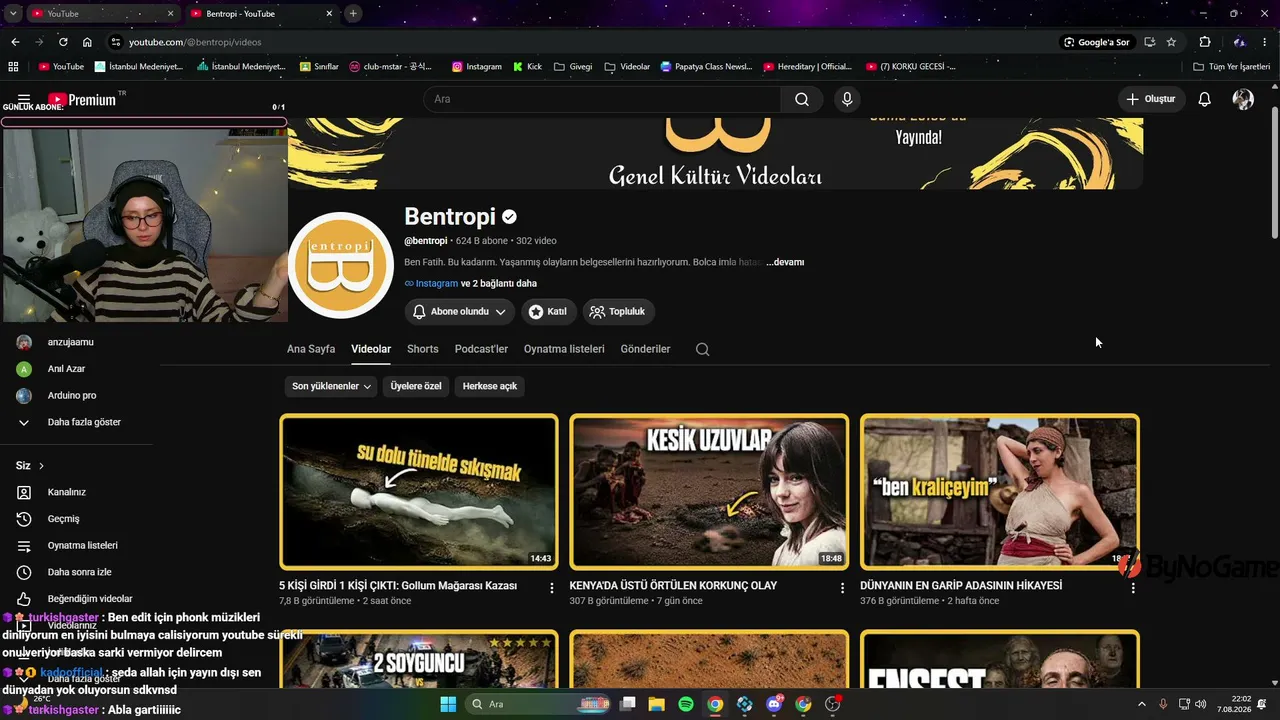This screenshot has height=720, width=1280.
Task: Open options for DÜNYANIN EN GARİP video
Action: pyautogui.click(x=1133, y=588)
